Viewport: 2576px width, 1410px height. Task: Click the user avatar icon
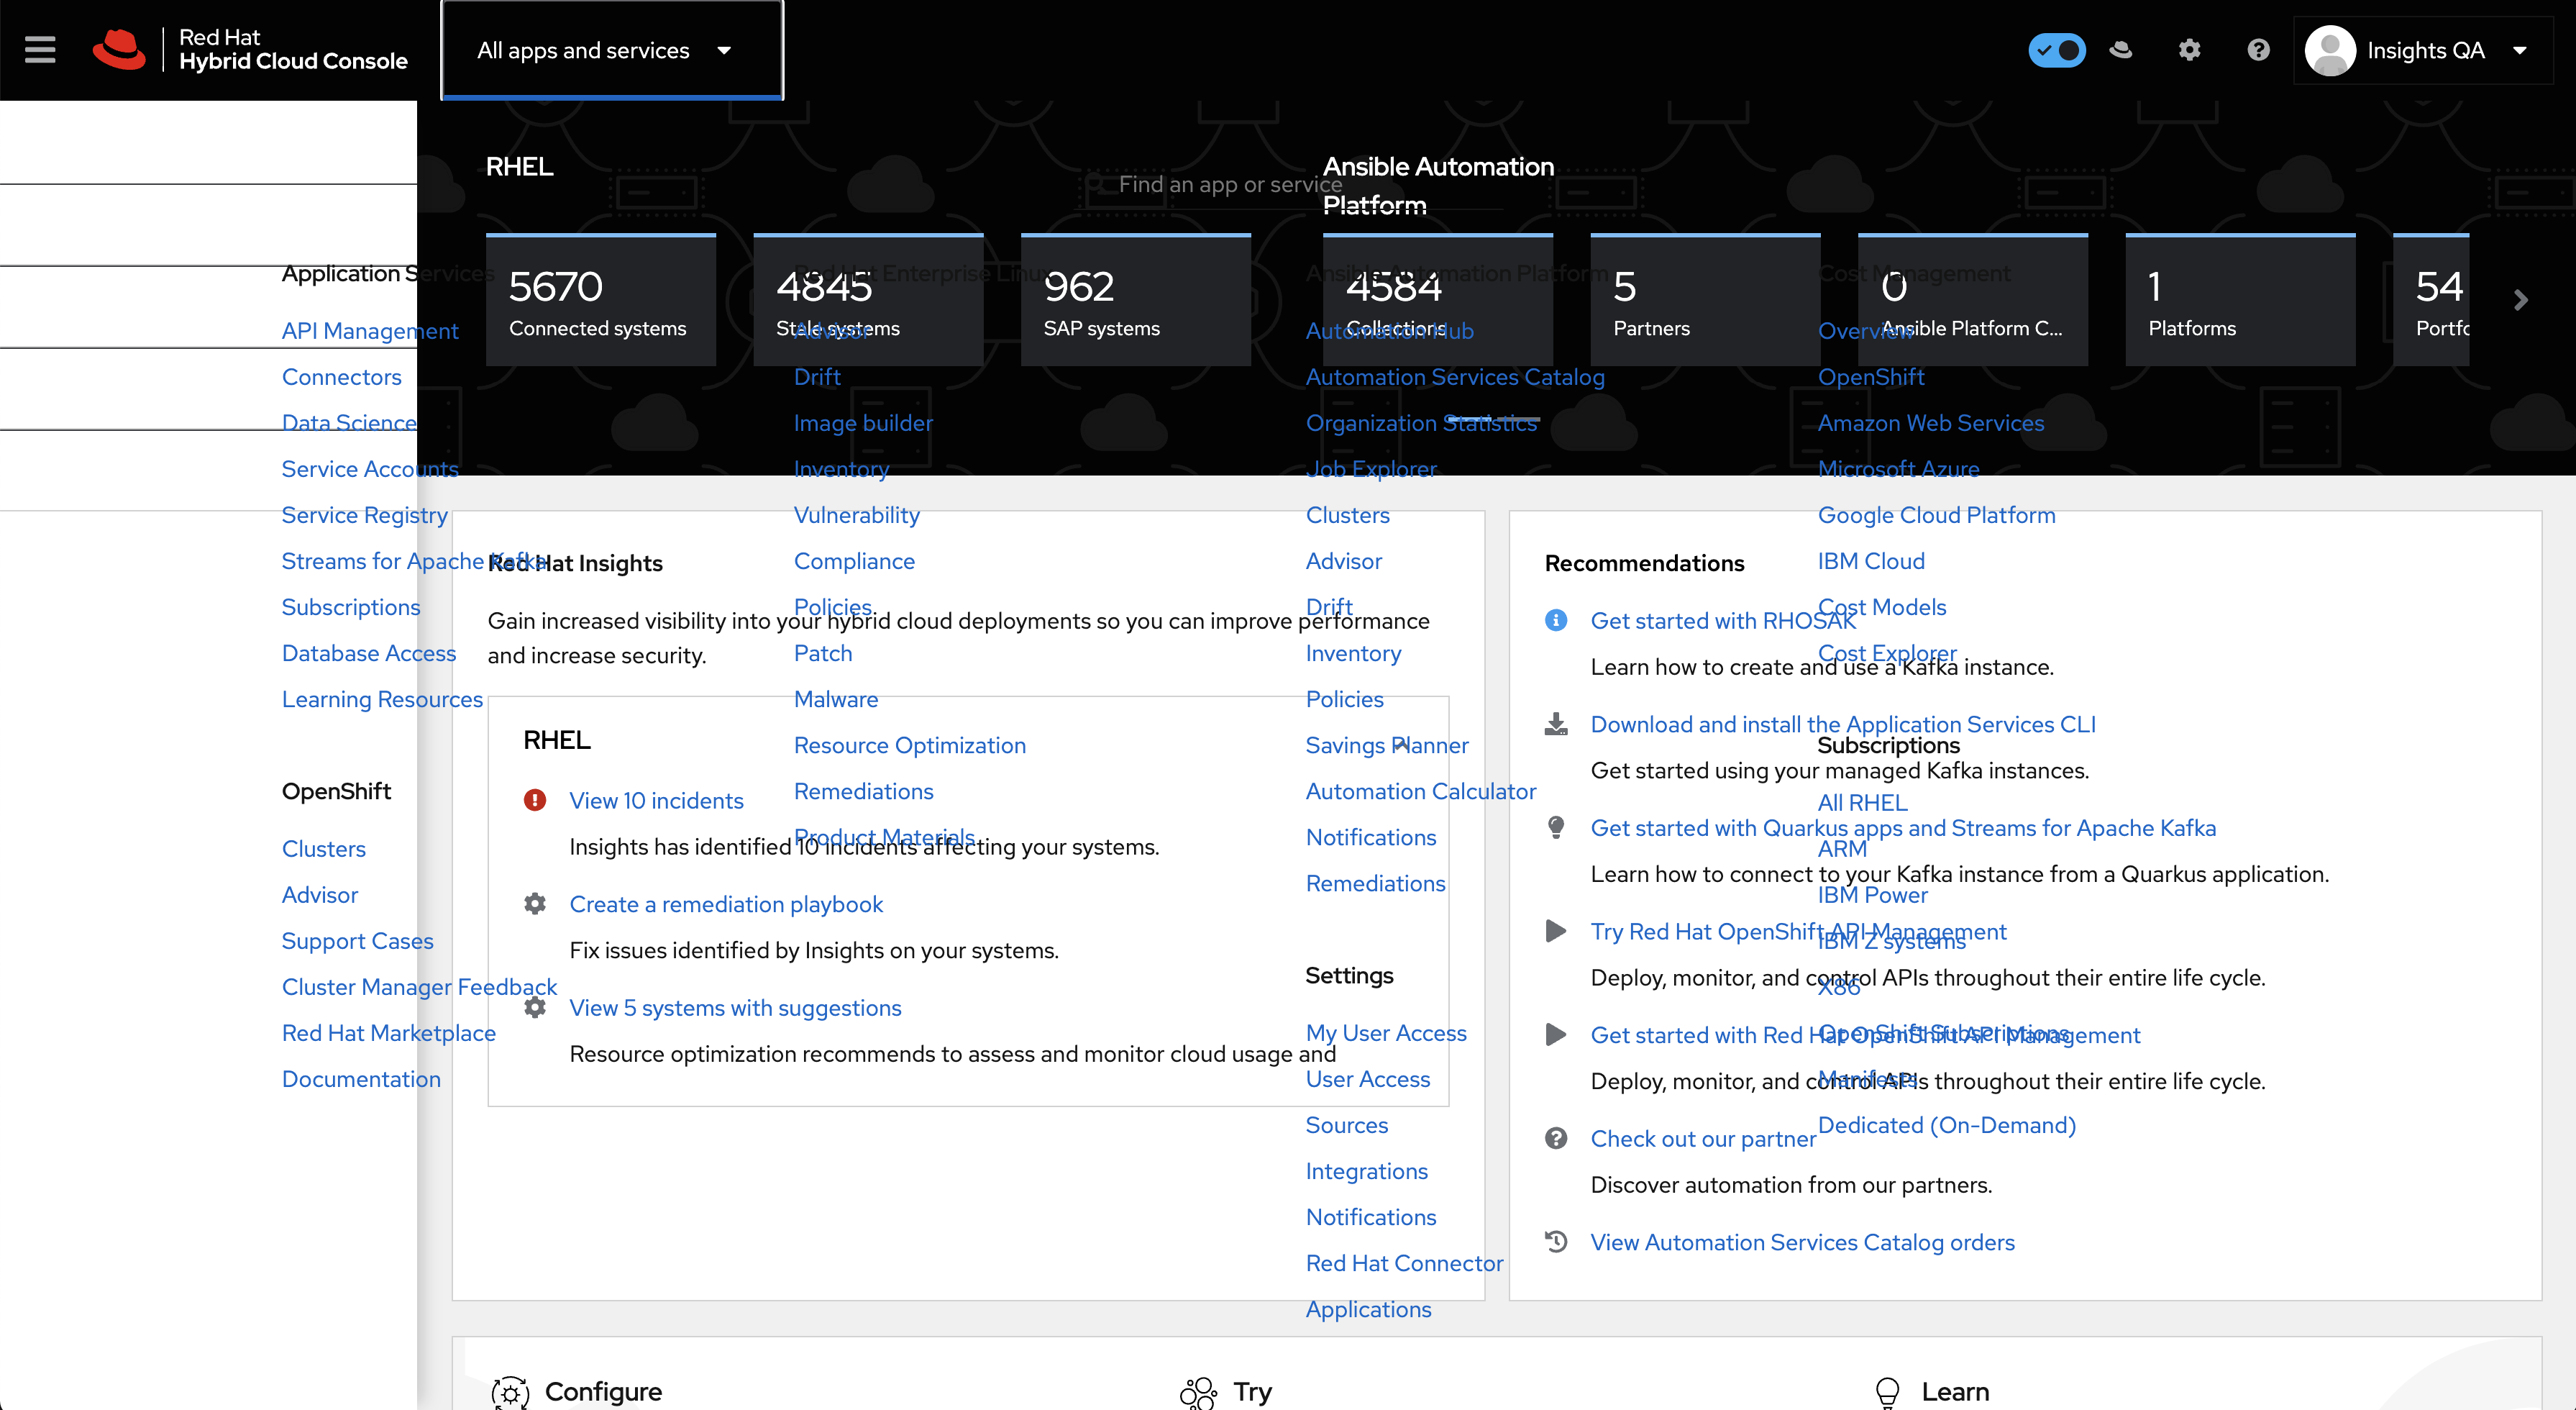pyautogui.click(x=2330, y=50)
